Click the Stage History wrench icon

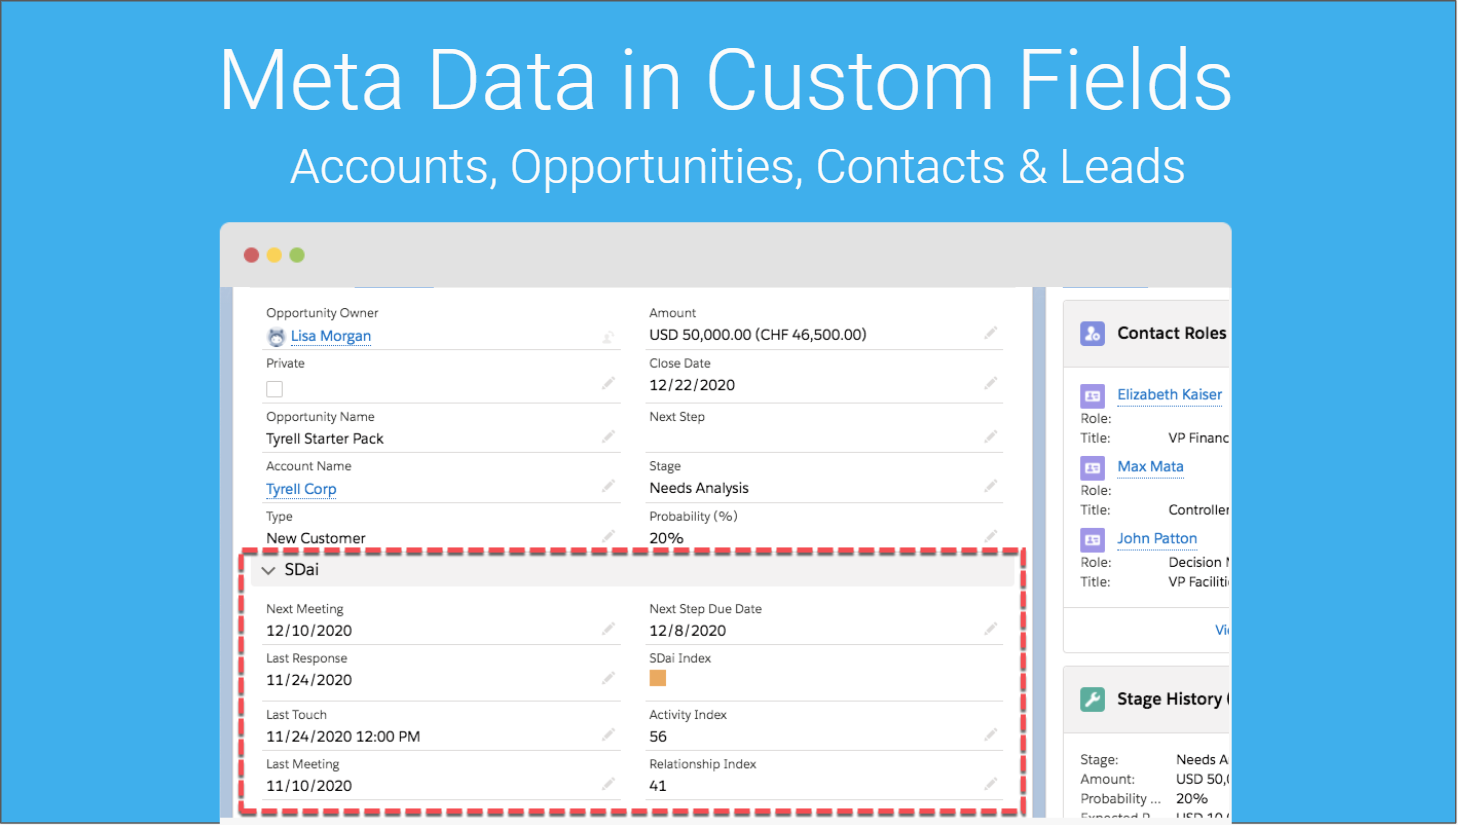click(x=1092, y=699)
